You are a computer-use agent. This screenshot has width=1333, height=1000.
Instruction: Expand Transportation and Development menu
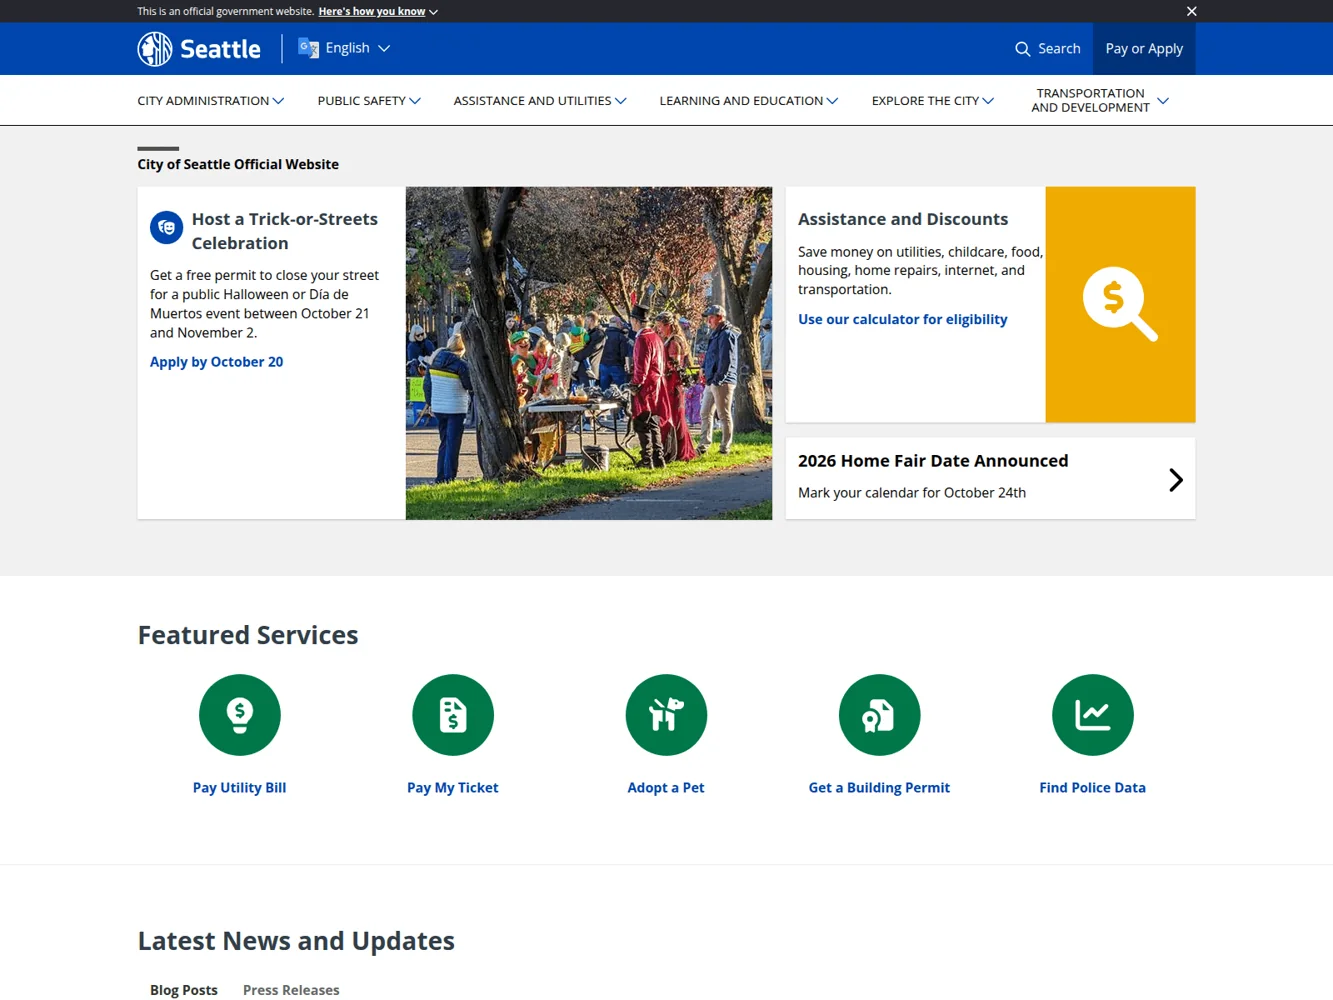point(1100,100)
